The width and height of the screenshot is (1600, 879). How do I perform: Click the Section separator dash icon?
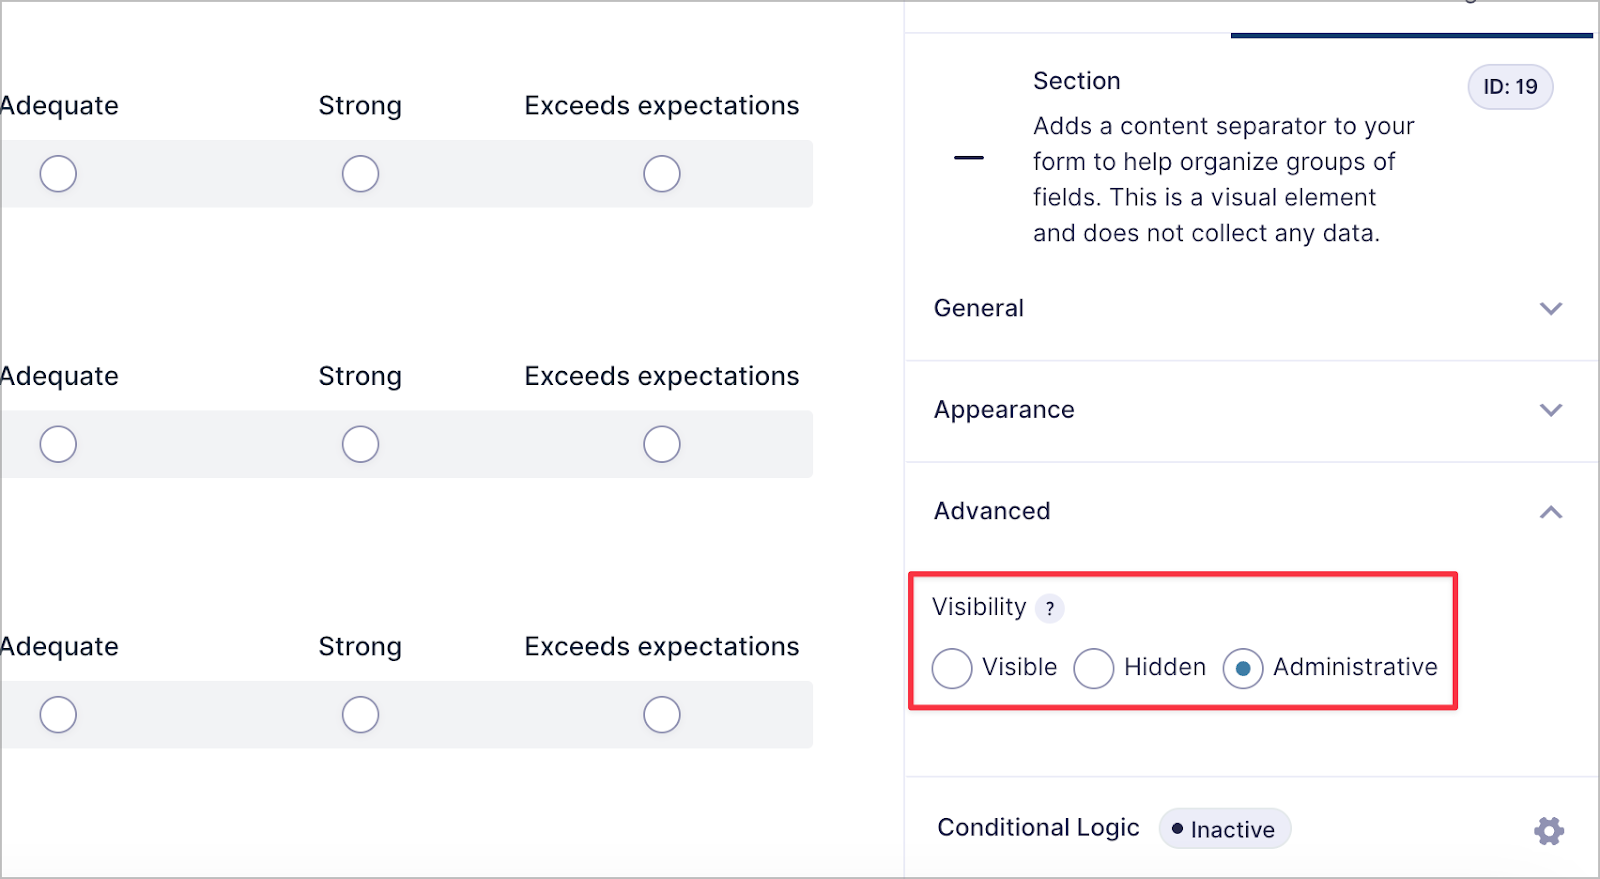tap(968, 157)
